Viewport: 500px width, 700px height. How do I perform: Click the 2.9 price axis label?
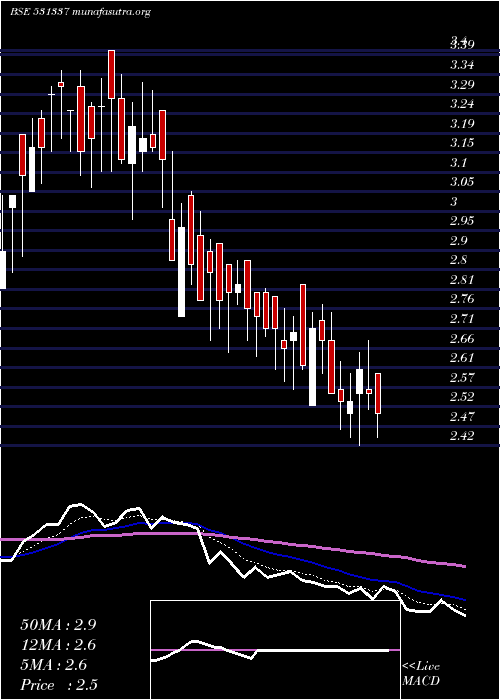click(458, 241)
